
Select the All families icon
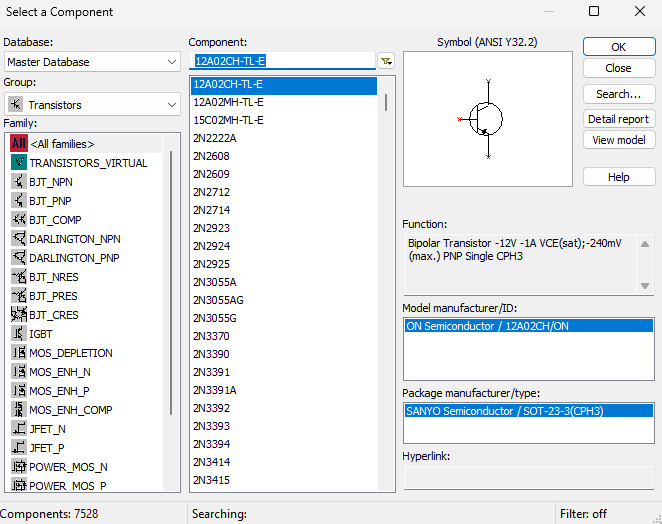pyautogui.click(x=19, y=144)
